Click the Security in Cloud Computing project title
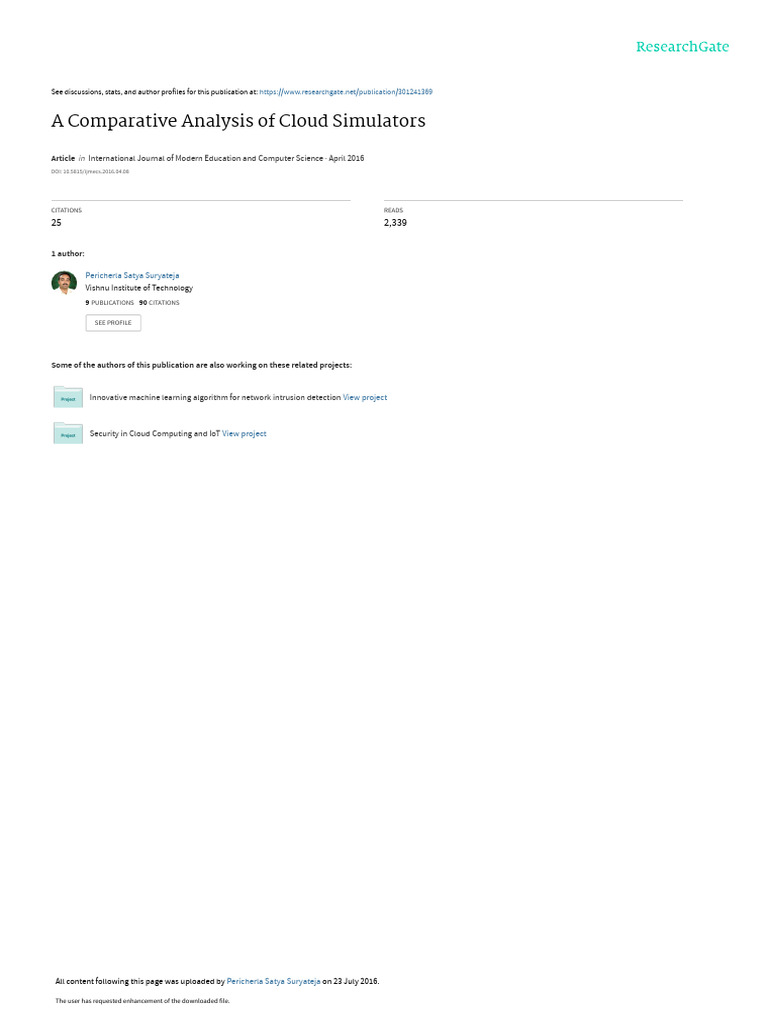This screenshot has height=1024, width=768. coord(155,434)
